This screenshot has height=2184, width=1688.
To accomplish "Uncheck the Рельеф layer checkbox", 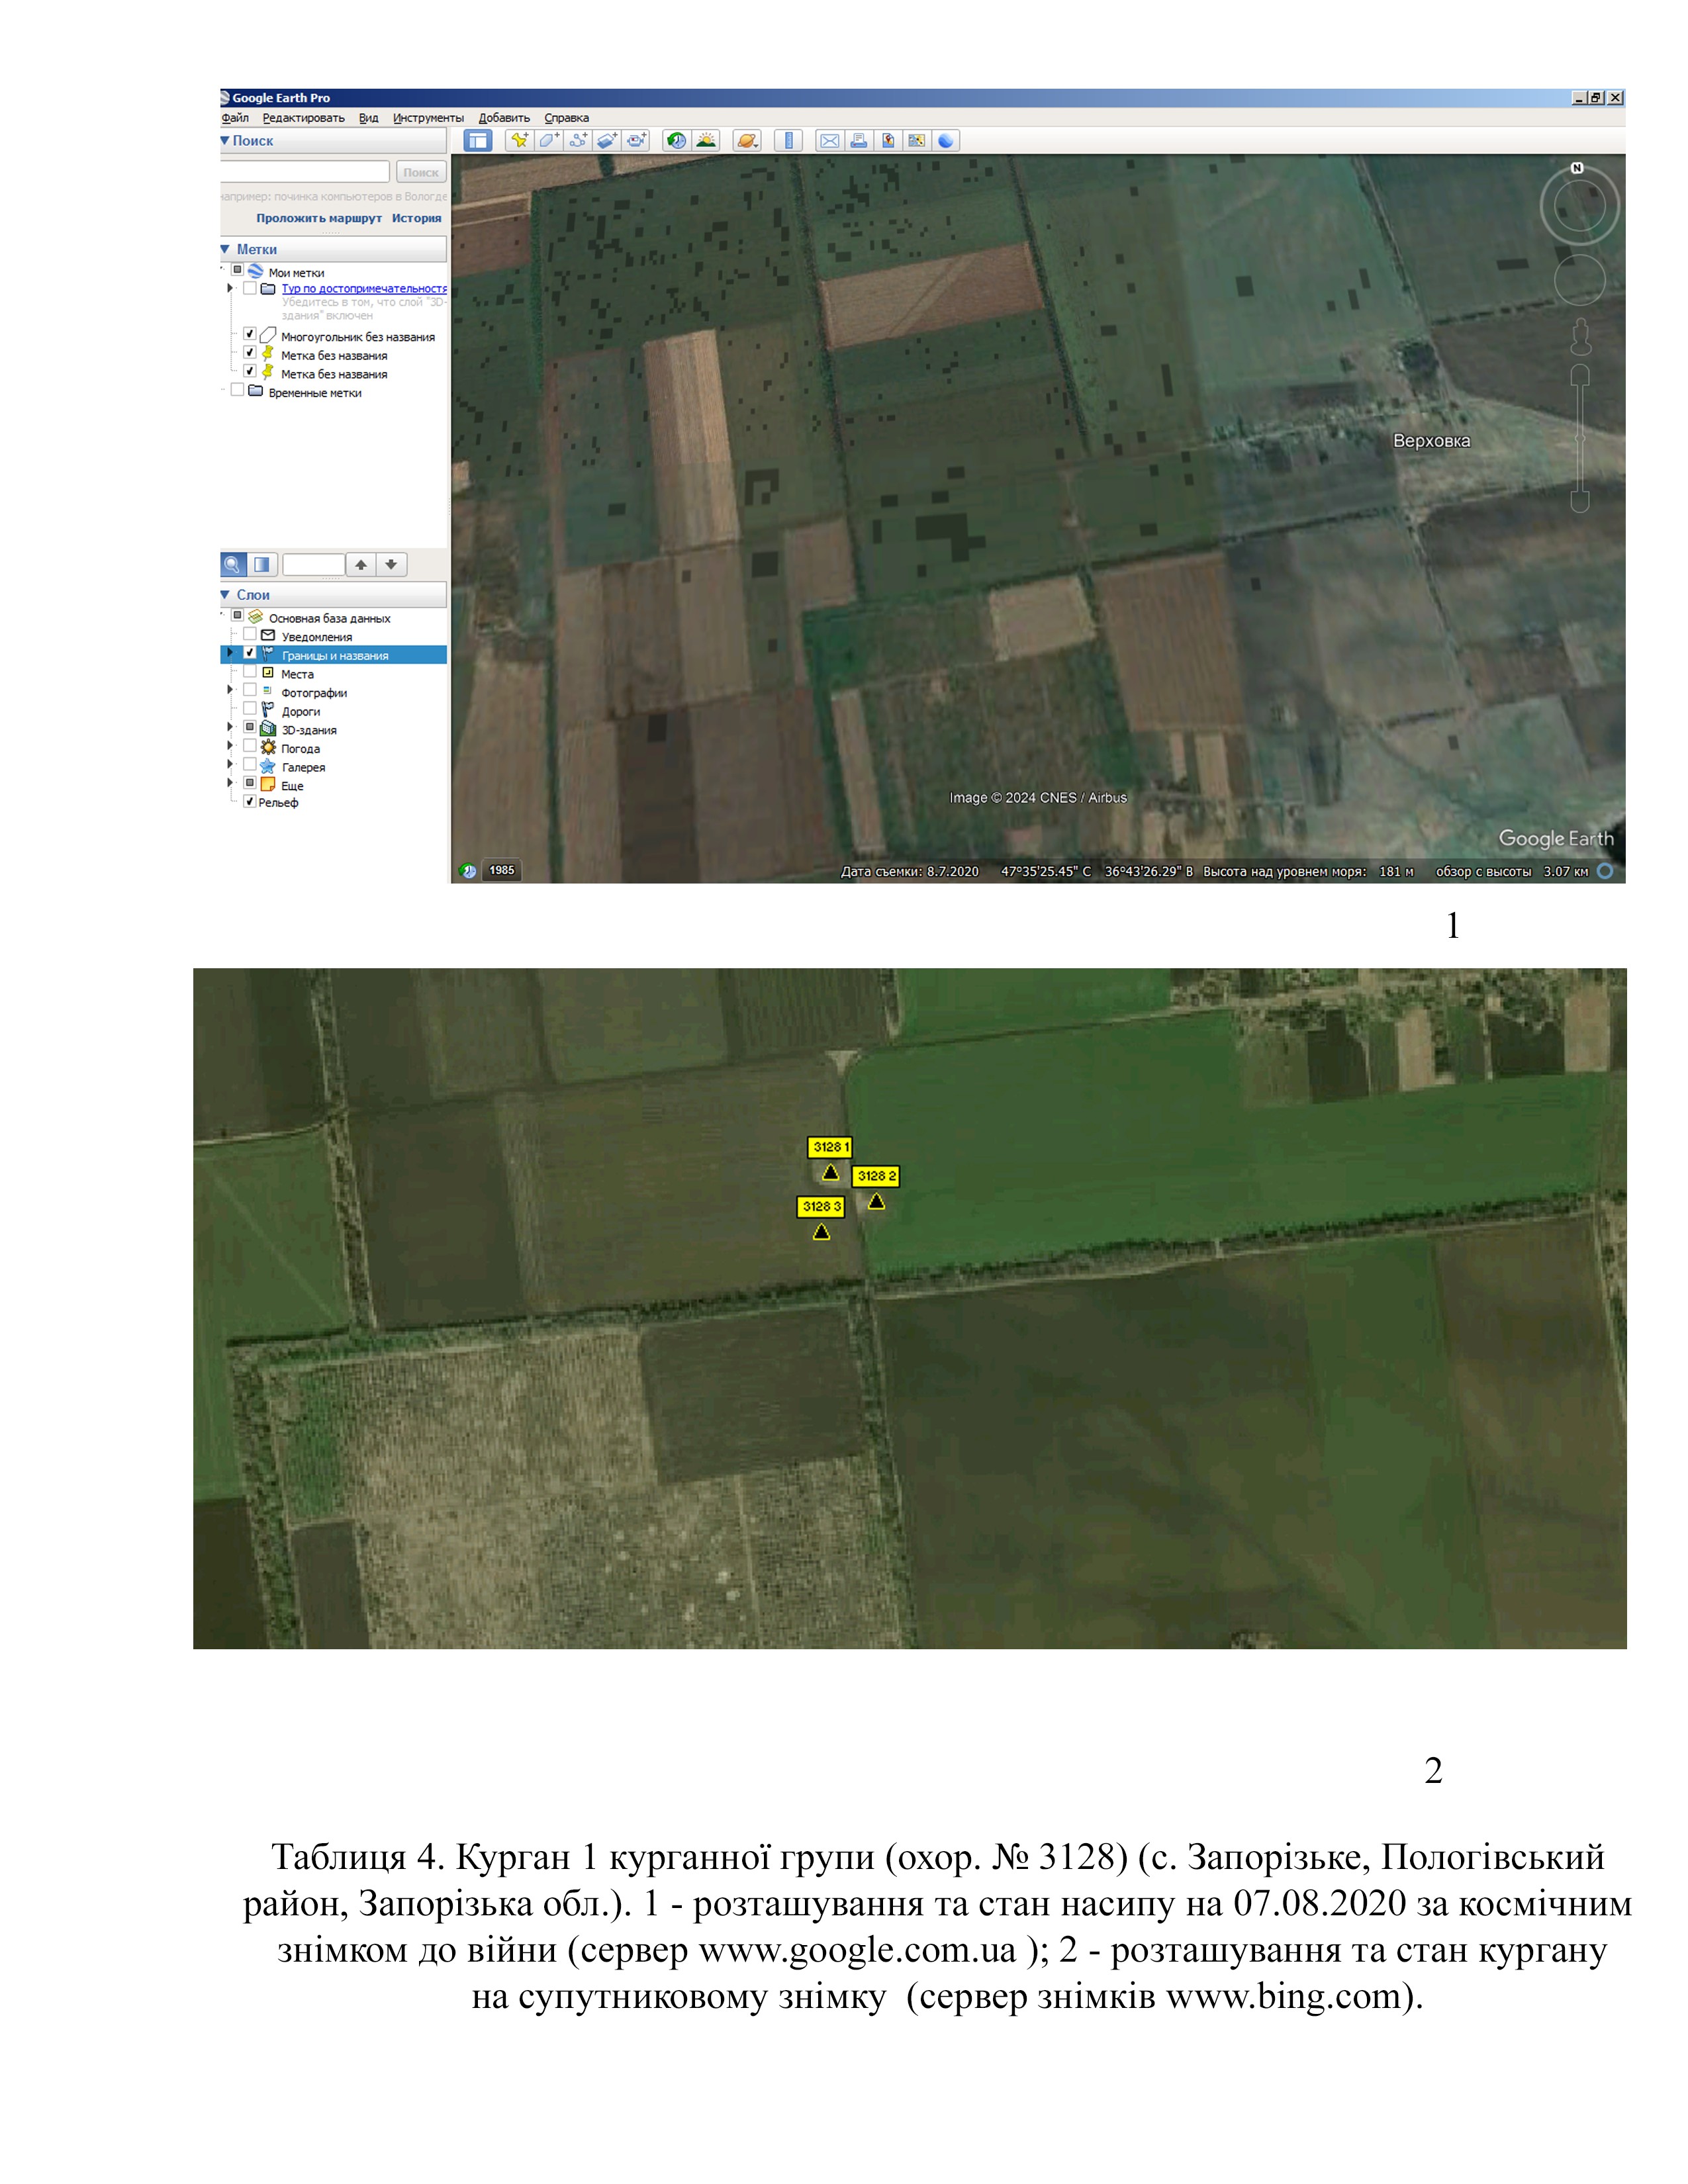I will 250,801.
